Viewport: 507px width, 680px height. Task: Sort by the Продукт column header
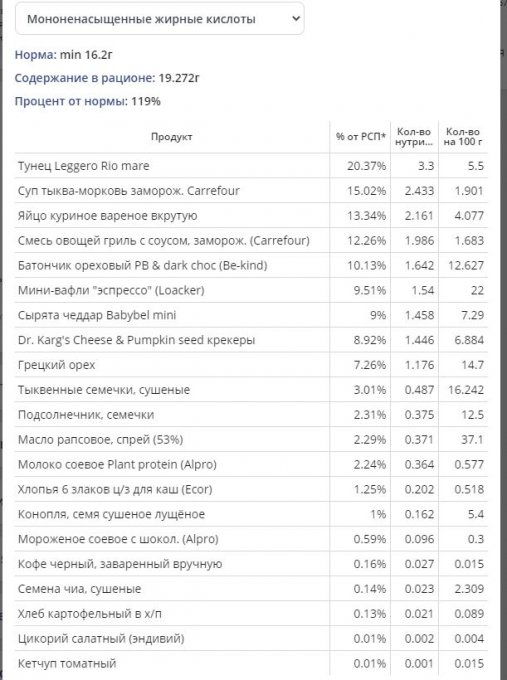pyautogui.click(x=172, y=137)
